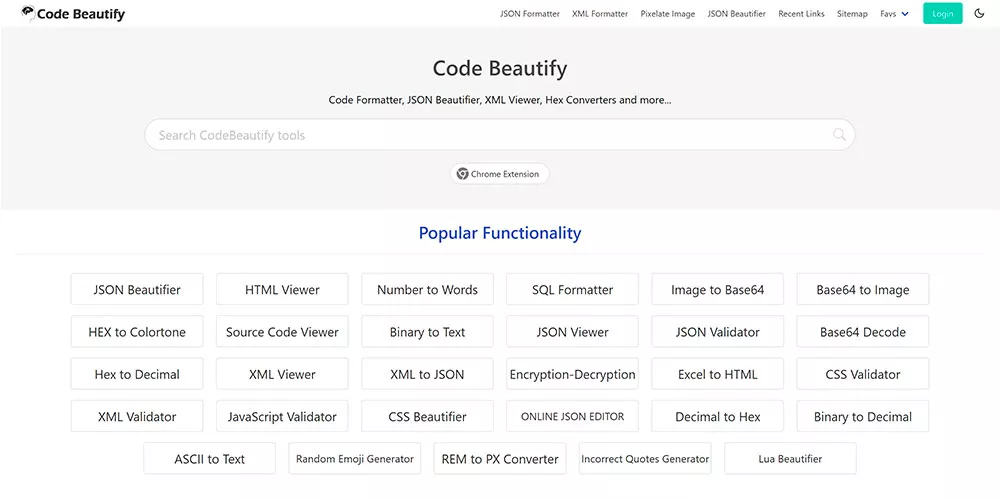Click the large Code Beautify page title
The image size is (1000, 499).
tap(499, 68)
